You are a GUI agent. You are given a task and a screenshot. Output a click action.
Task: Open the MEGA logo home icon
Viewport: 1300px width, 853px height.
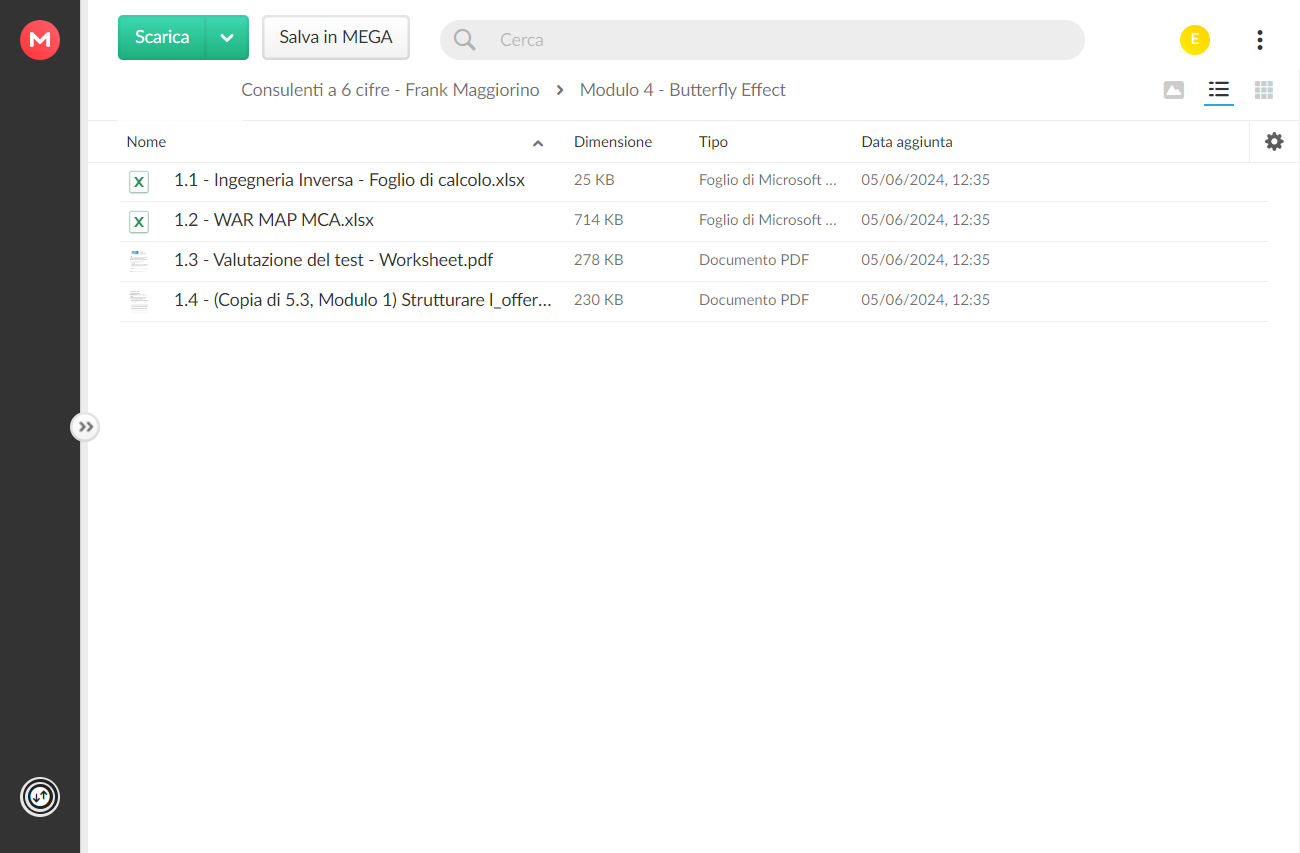[40, 40]
